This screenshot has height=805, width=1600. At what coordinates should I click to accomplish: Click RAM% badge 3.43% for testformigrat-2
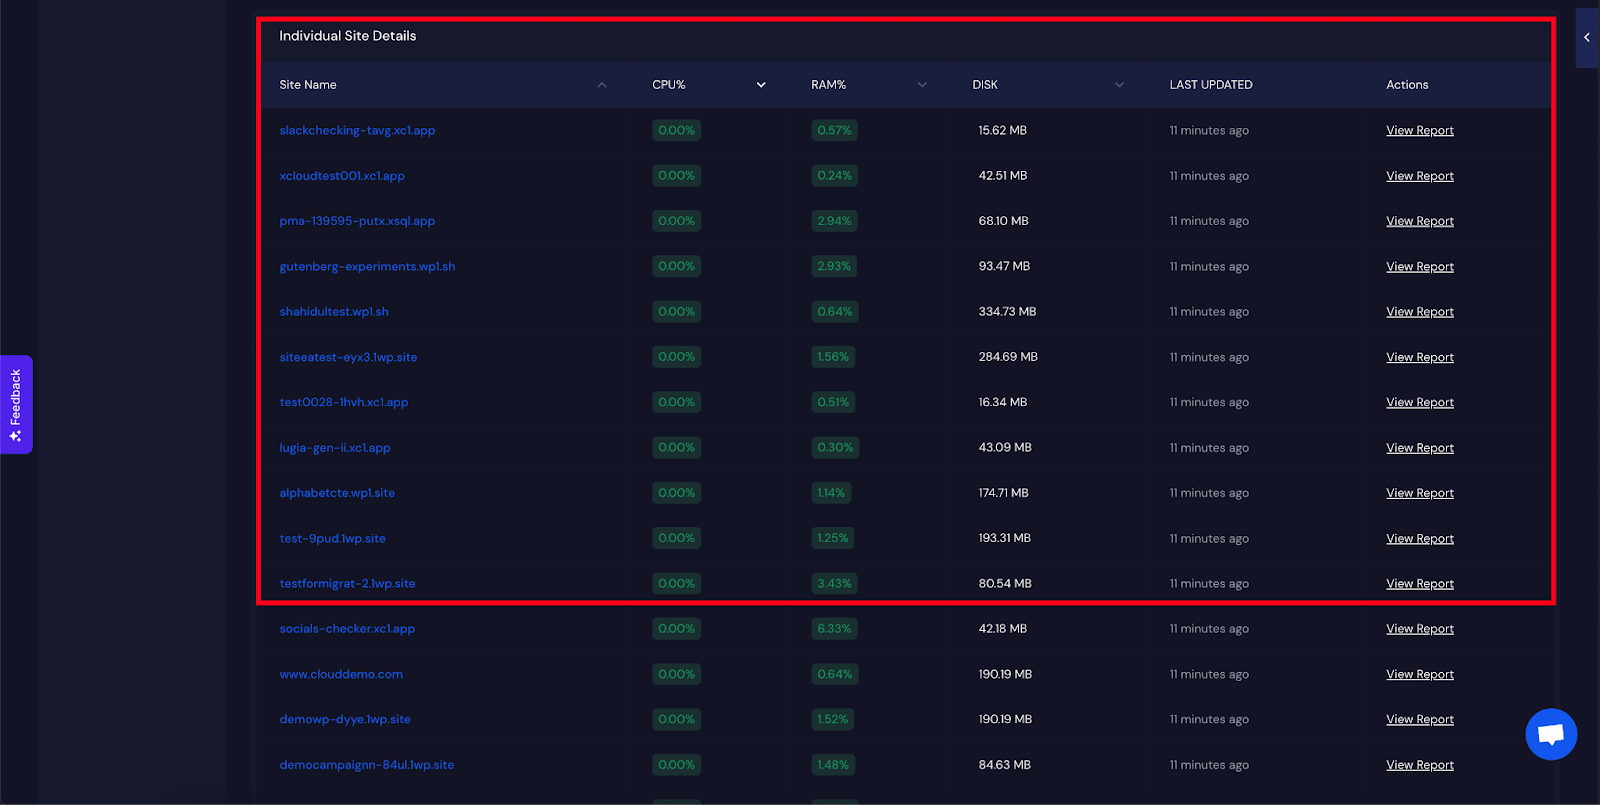(x=834, y=584)
